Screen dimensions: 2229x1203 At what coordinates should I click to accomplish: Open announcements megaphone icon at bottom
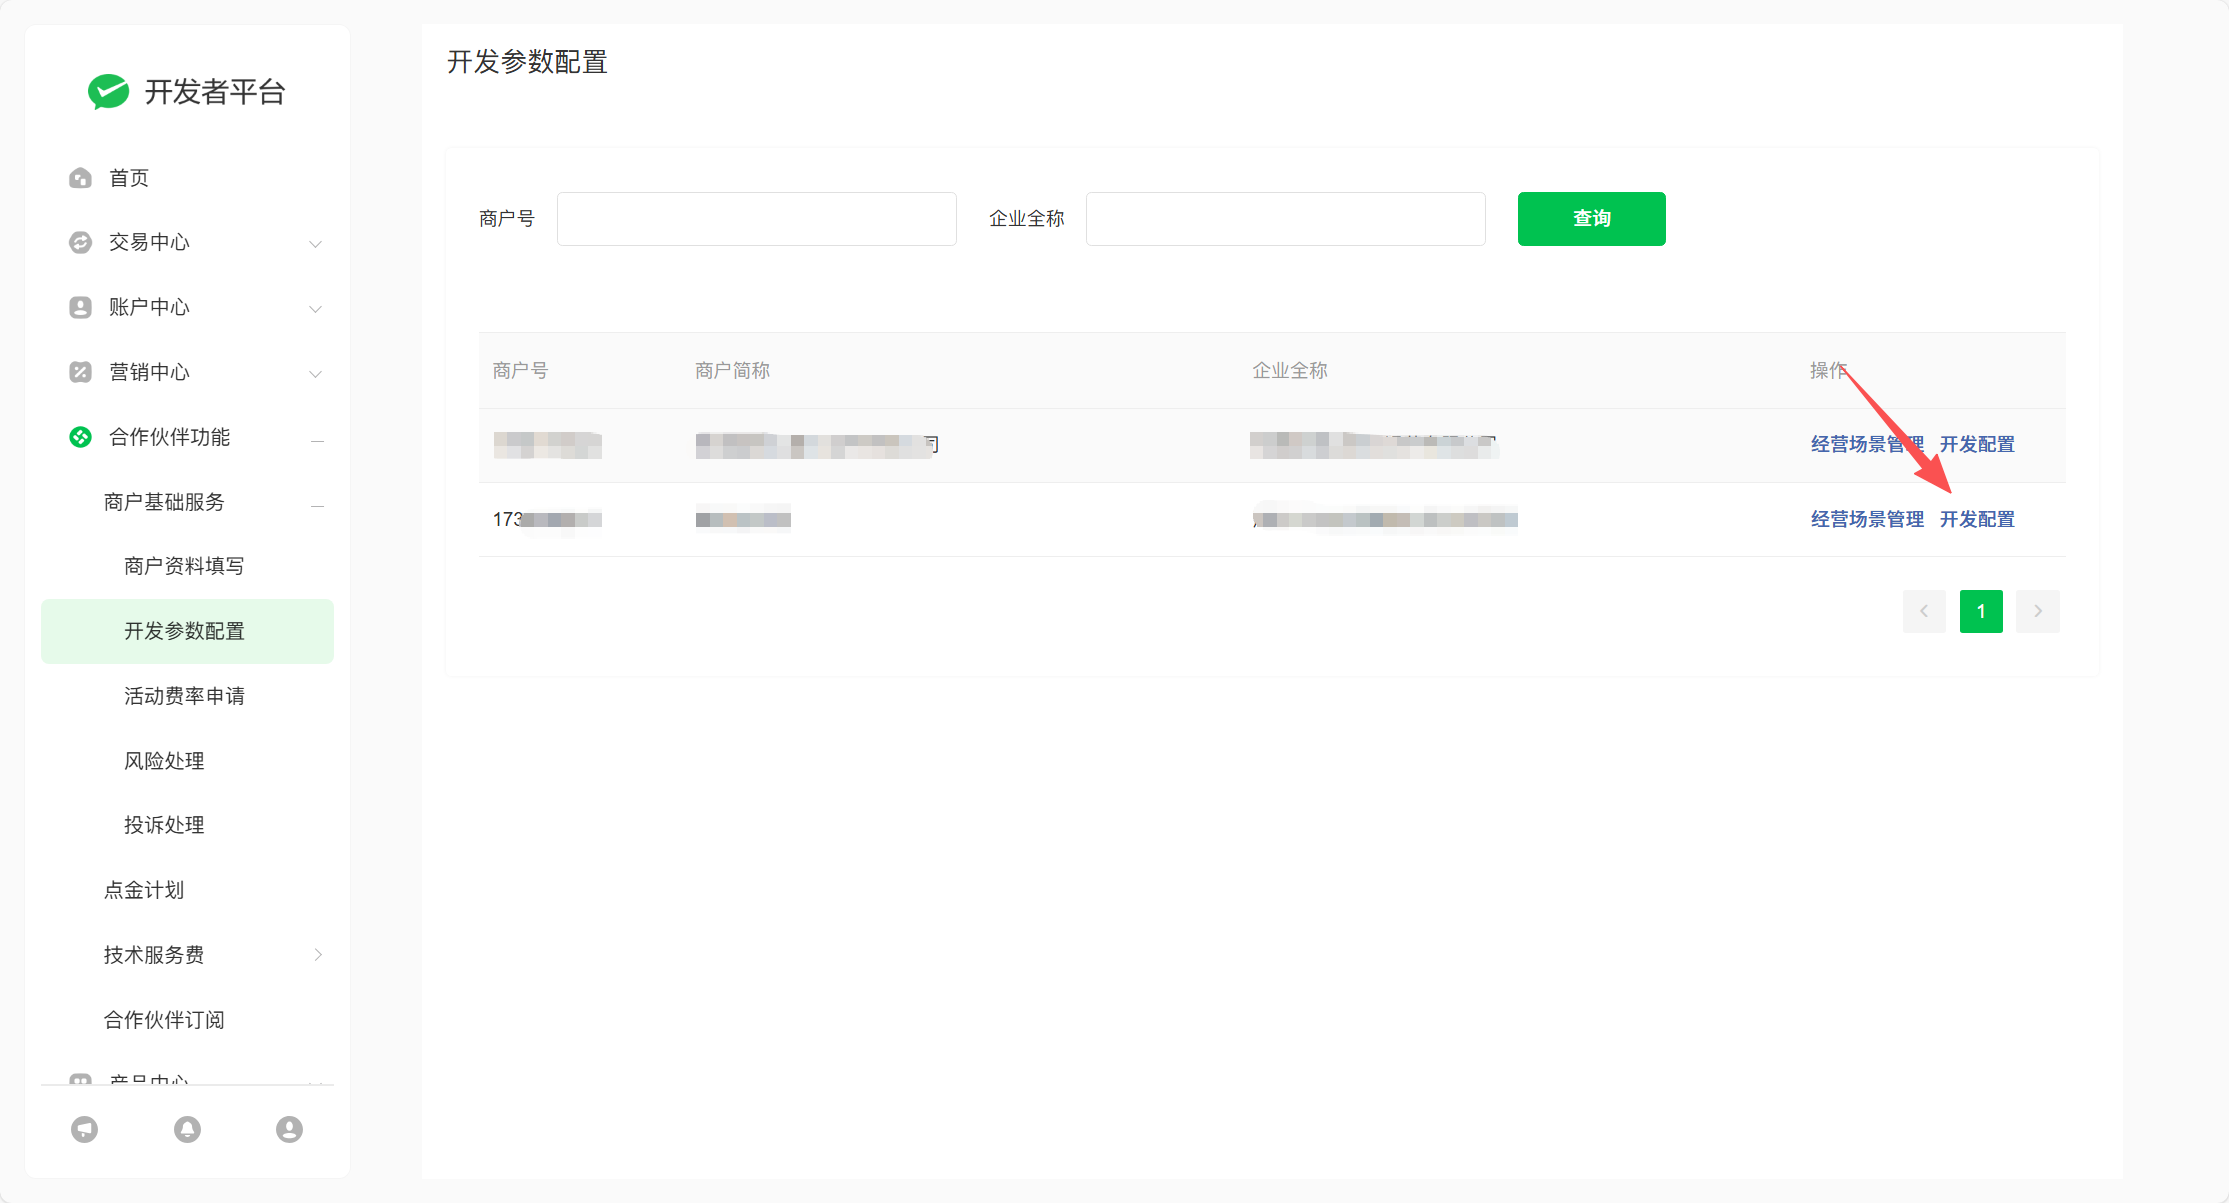(85, 1129)
